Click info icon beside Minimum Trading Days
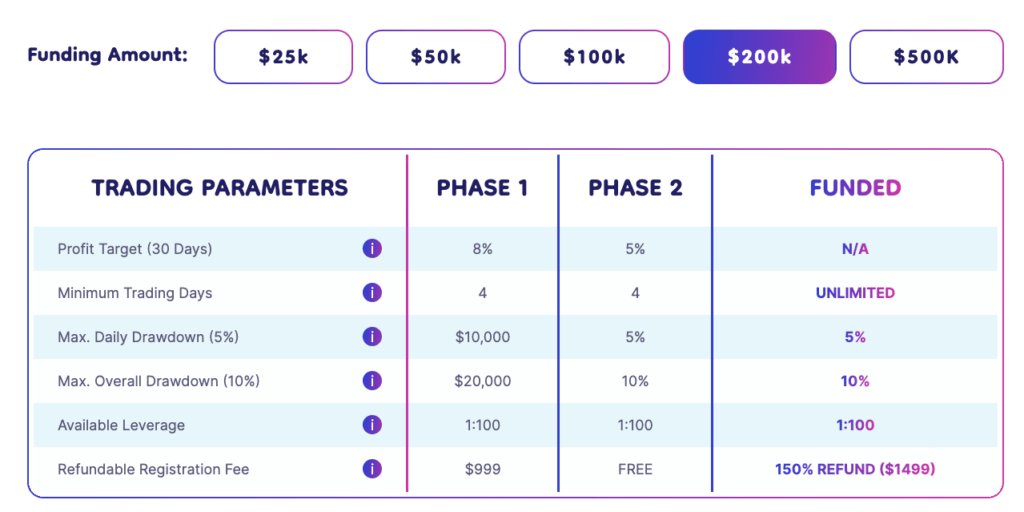This screenshot has height=512, width=1024. click(372, 293)
